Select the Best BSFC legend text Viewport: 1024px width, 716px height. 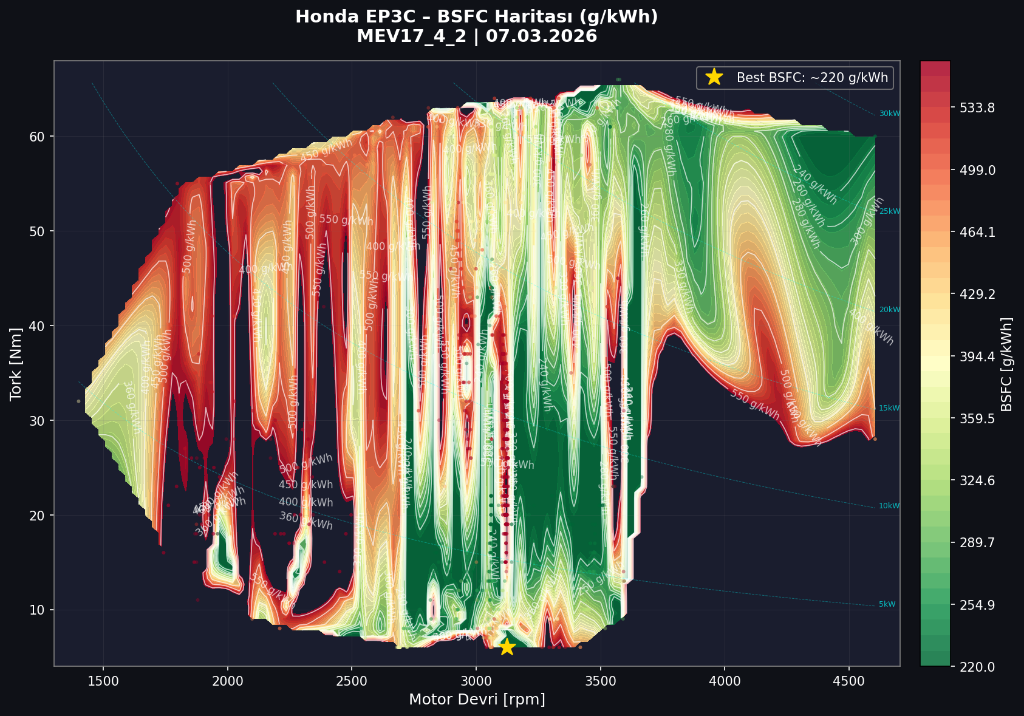[x=812, y=77]
